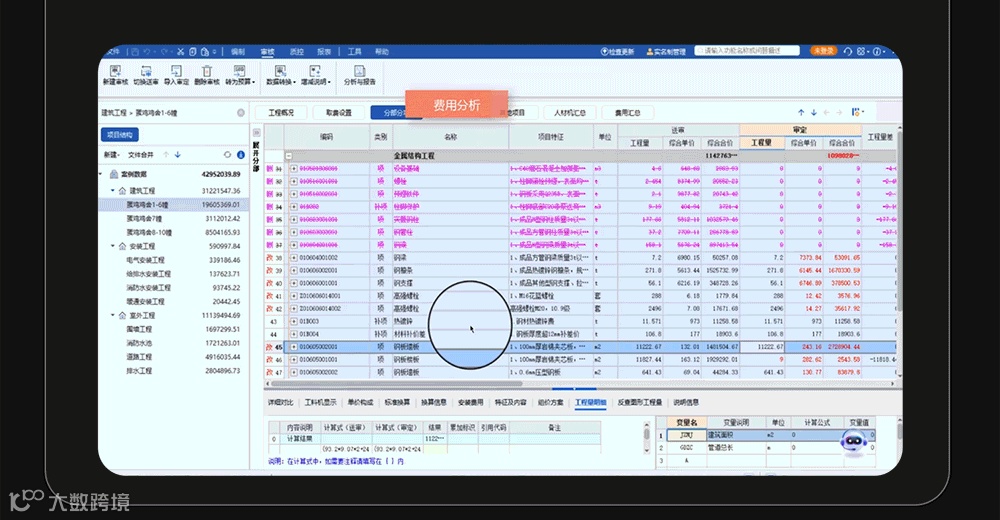Expand row 45 code 010605002001
Image resolution: width=1000 pixels, height=520 pixels.
[294, 347]
